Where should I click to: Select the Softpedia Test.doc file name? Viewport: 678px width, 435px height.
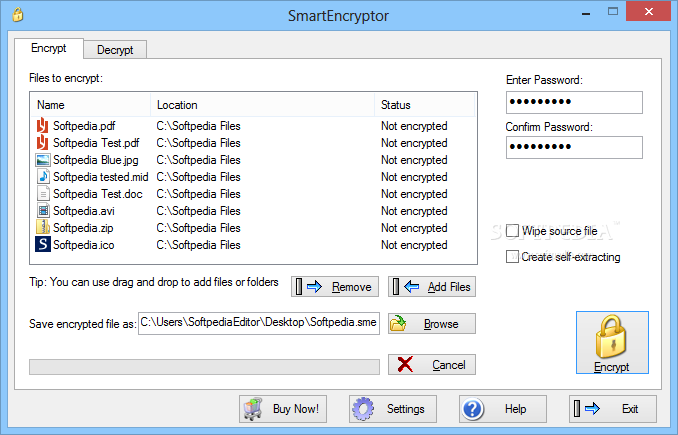coord(98,194)
